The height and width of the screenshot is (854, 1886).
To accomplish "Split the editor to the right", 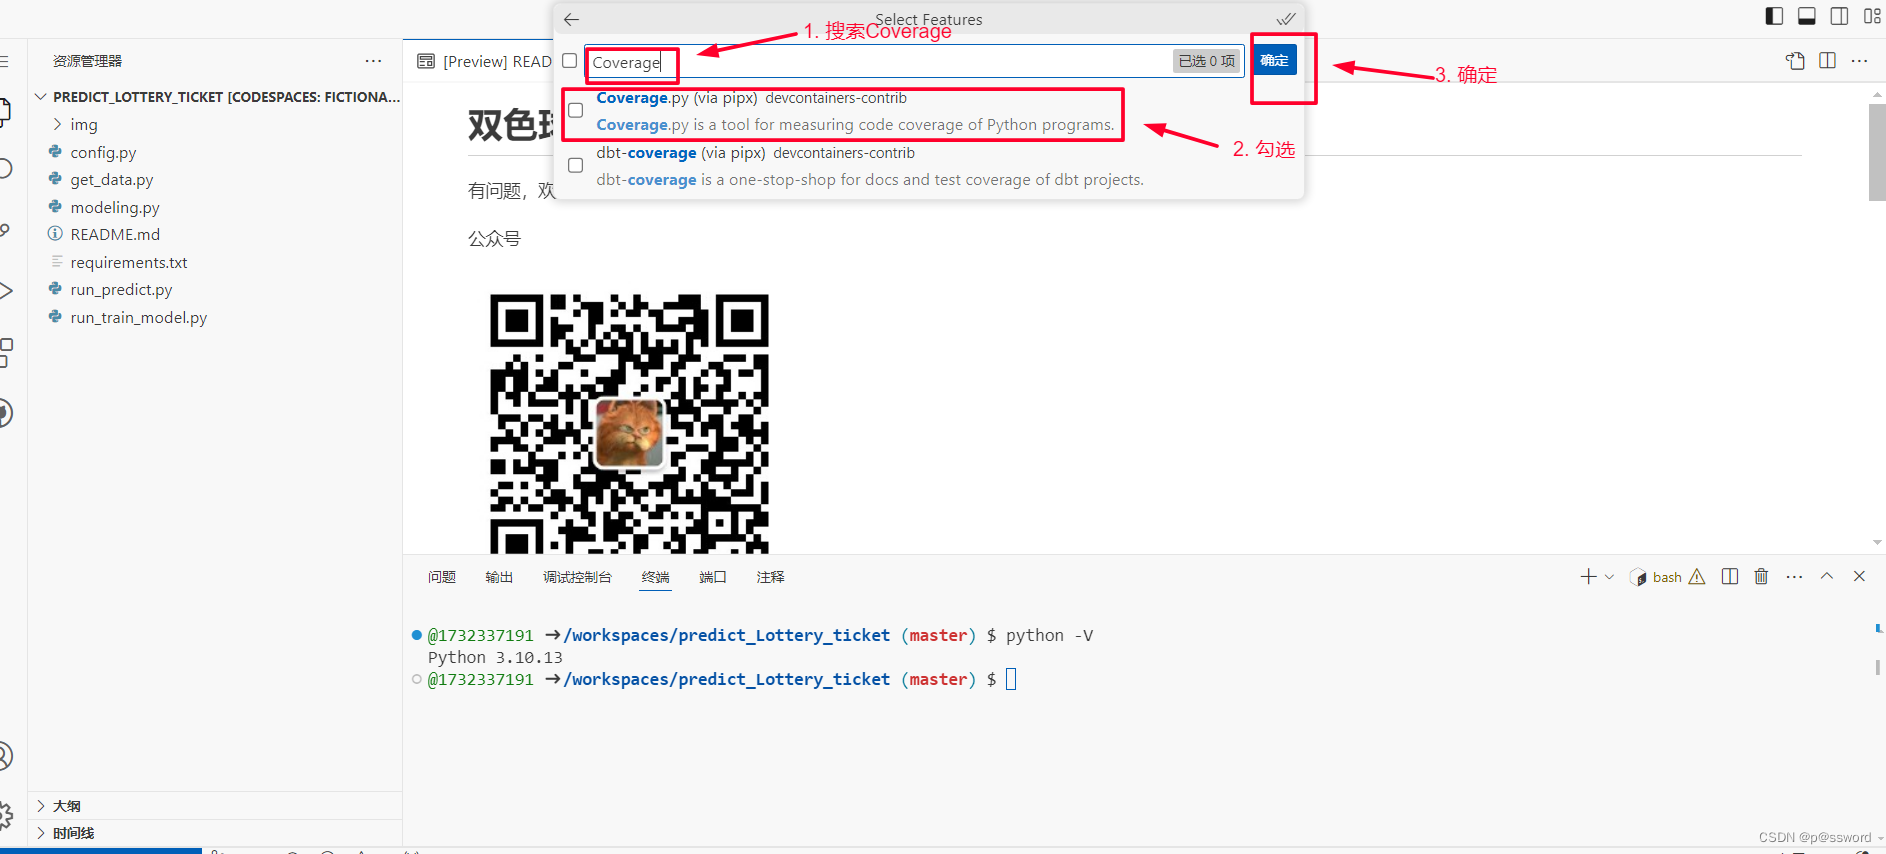I will (1827, 61).
